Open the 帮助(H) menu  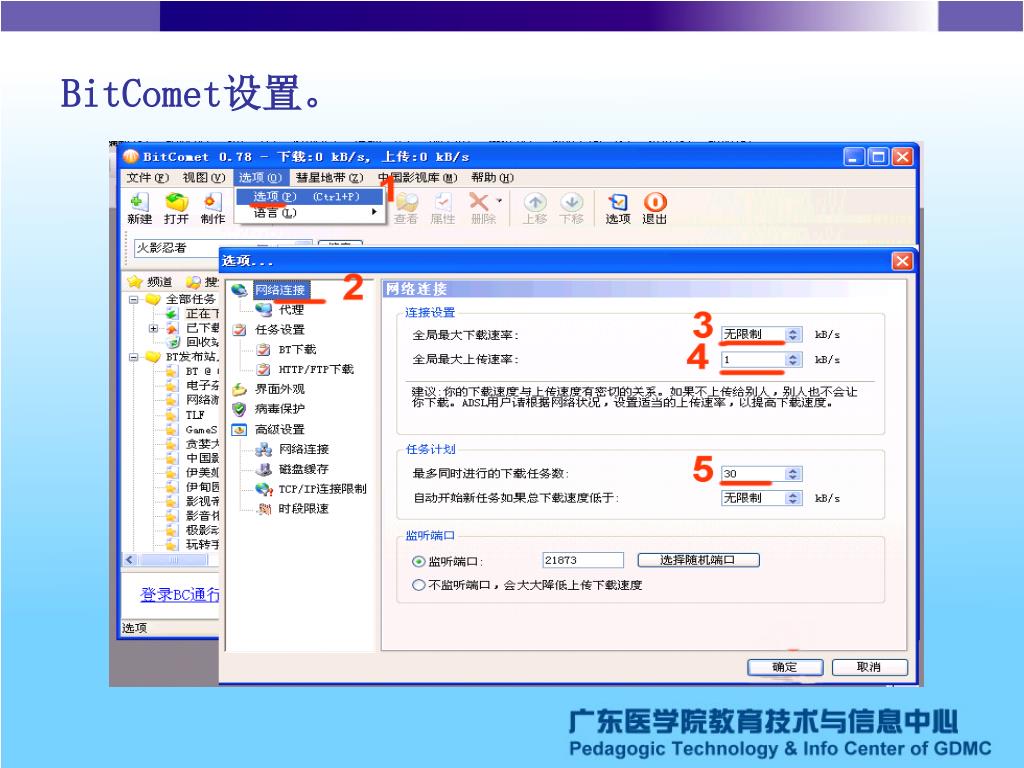(x=492, y=178)
